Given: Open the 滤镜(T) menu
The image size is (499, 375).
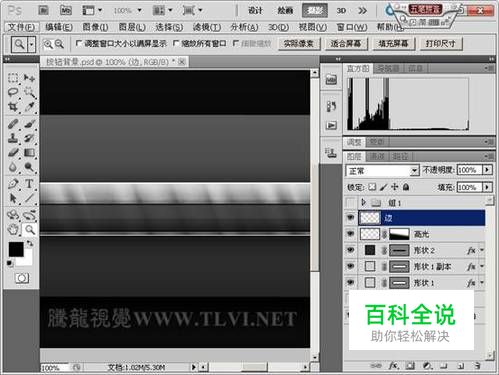Looking at the screenshot, I should [207, 27].
